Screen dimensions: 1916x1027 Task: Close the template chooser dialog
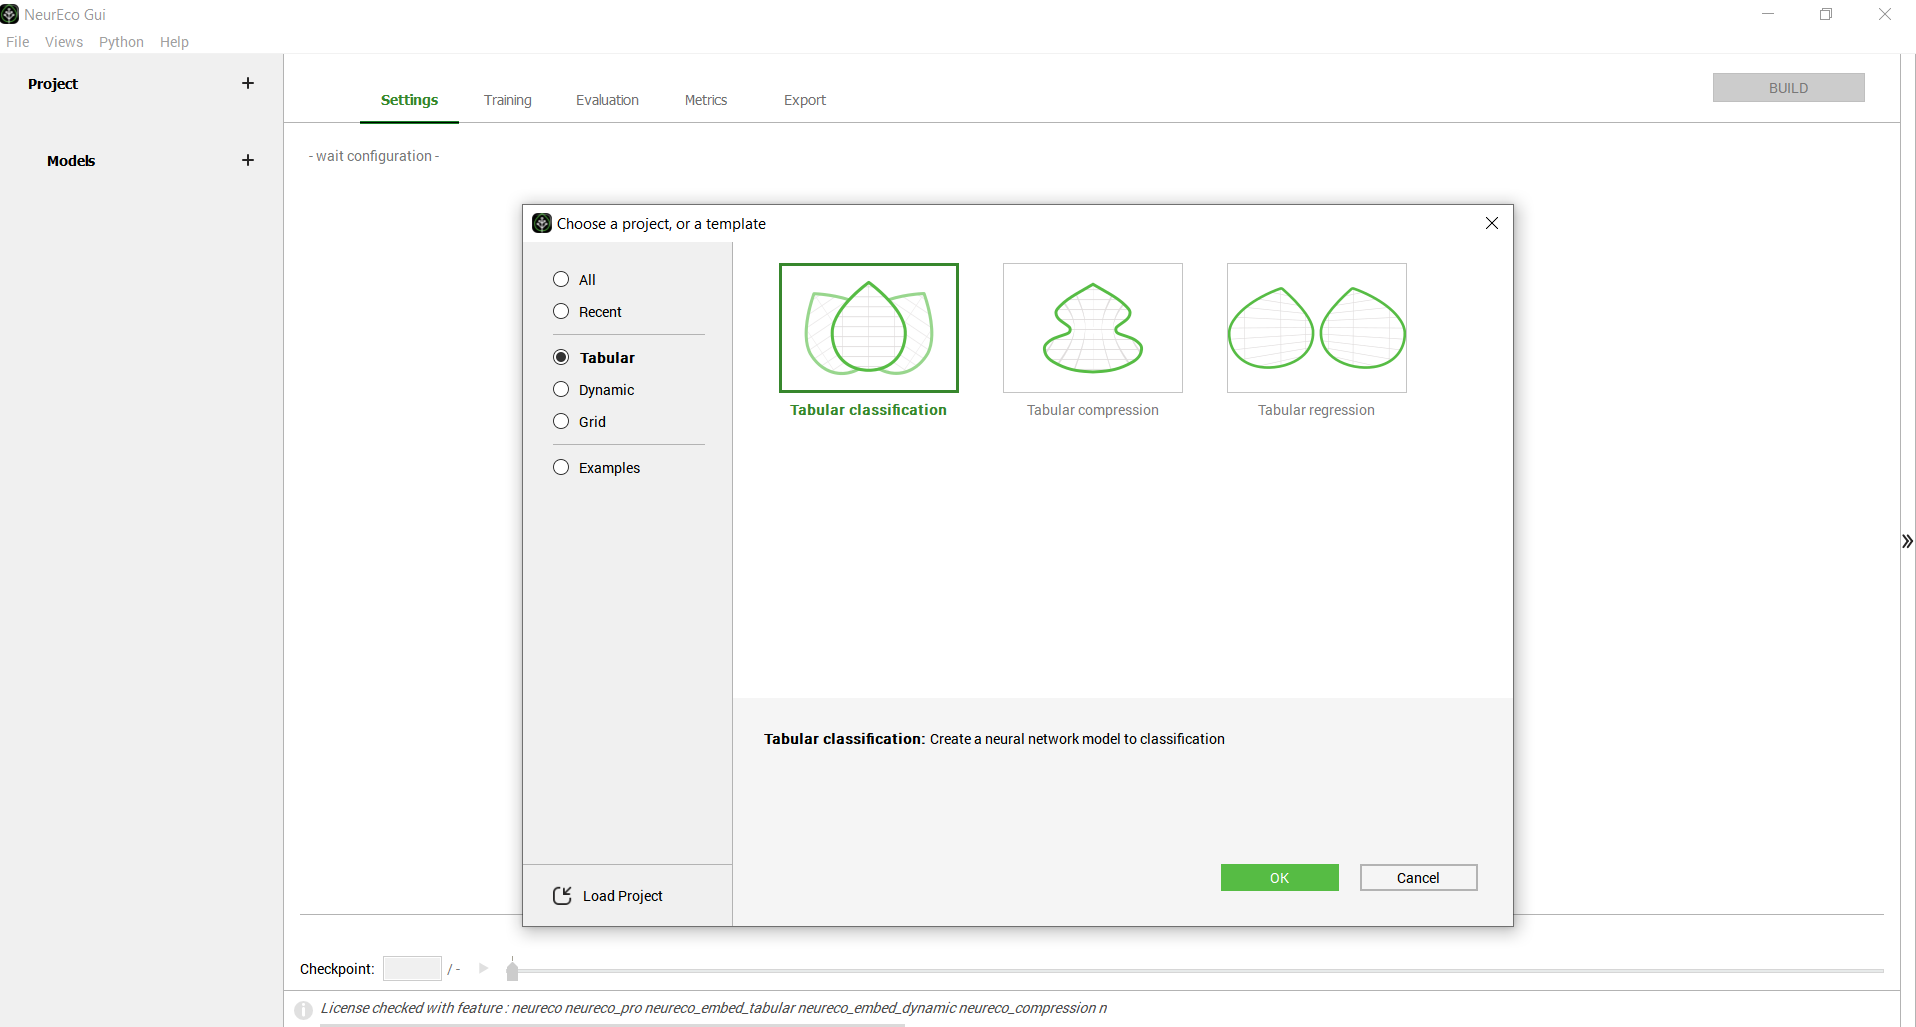pos(1492,223)
